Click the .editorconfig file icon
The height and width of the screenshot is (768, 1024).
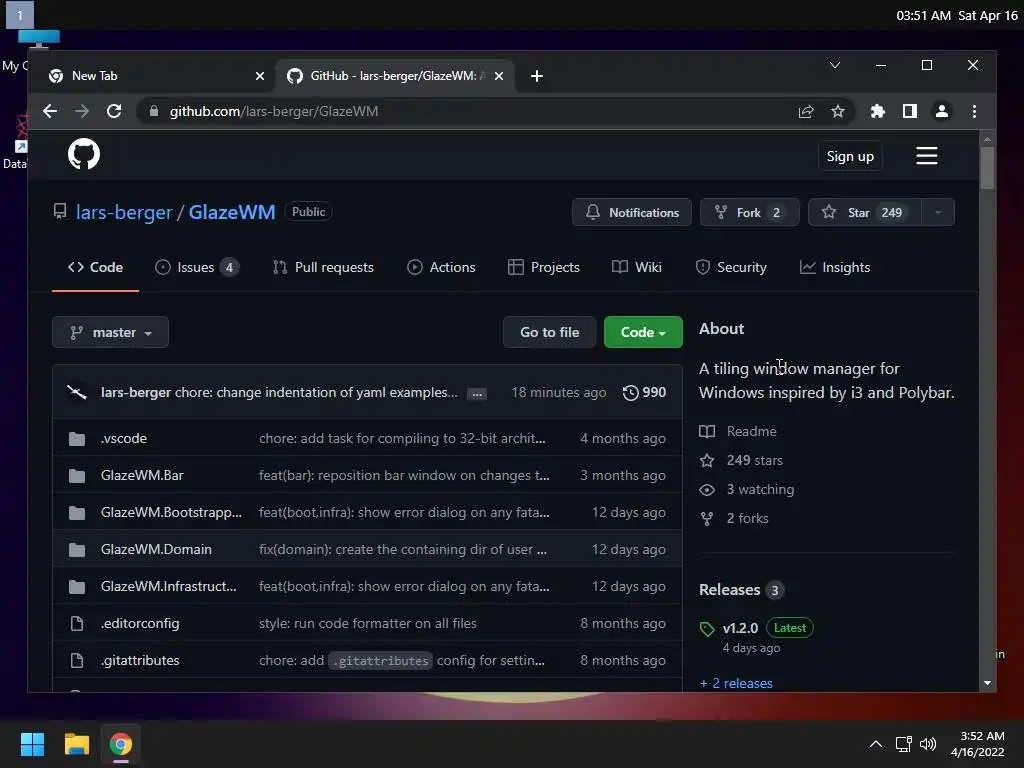[77, 624]
